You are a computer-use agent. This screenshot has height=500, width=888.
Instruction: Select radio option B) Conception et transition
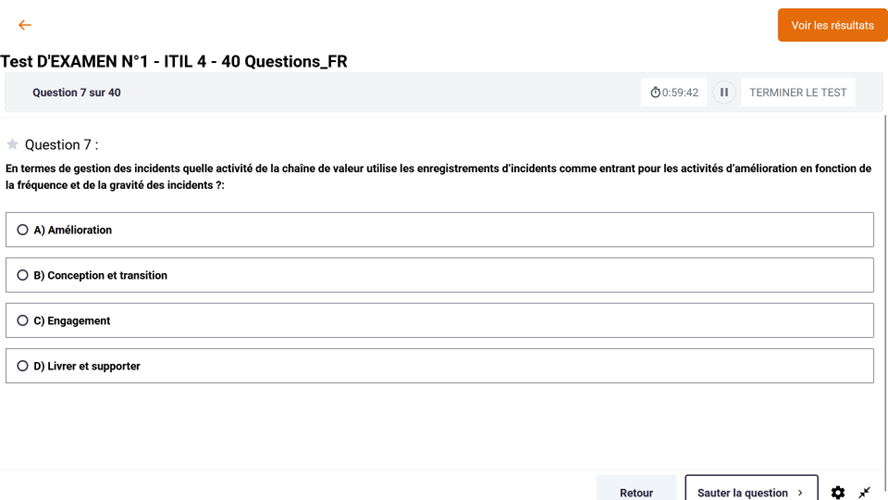coord(22,275)
